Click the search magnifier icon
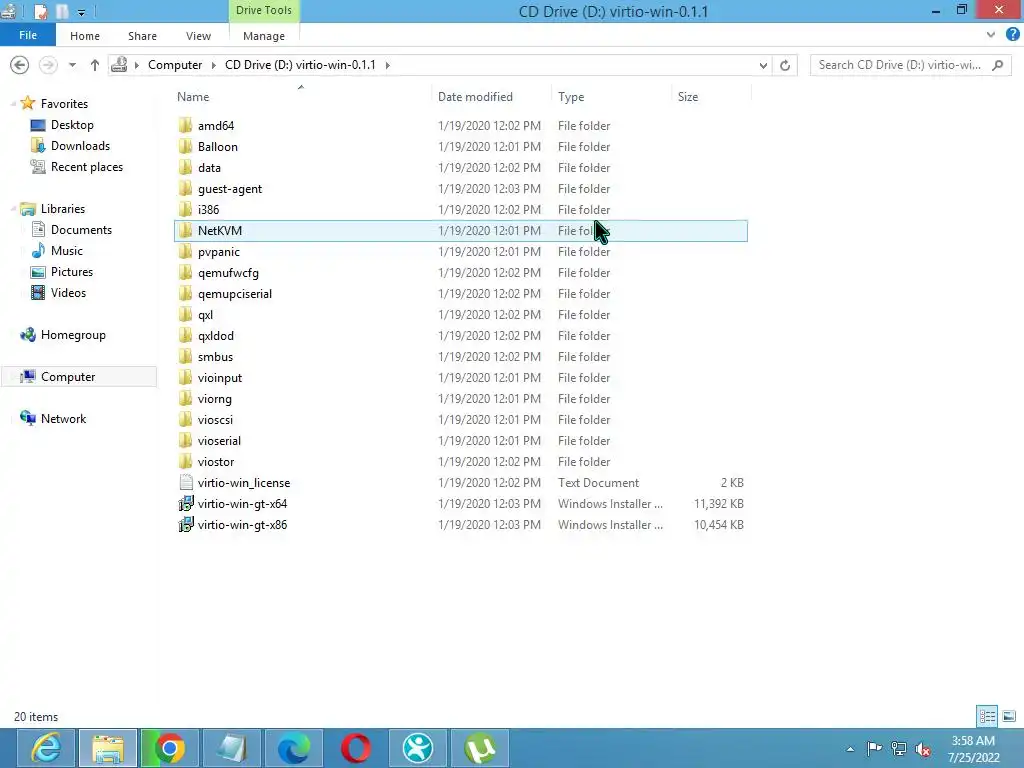 point(997,65)
